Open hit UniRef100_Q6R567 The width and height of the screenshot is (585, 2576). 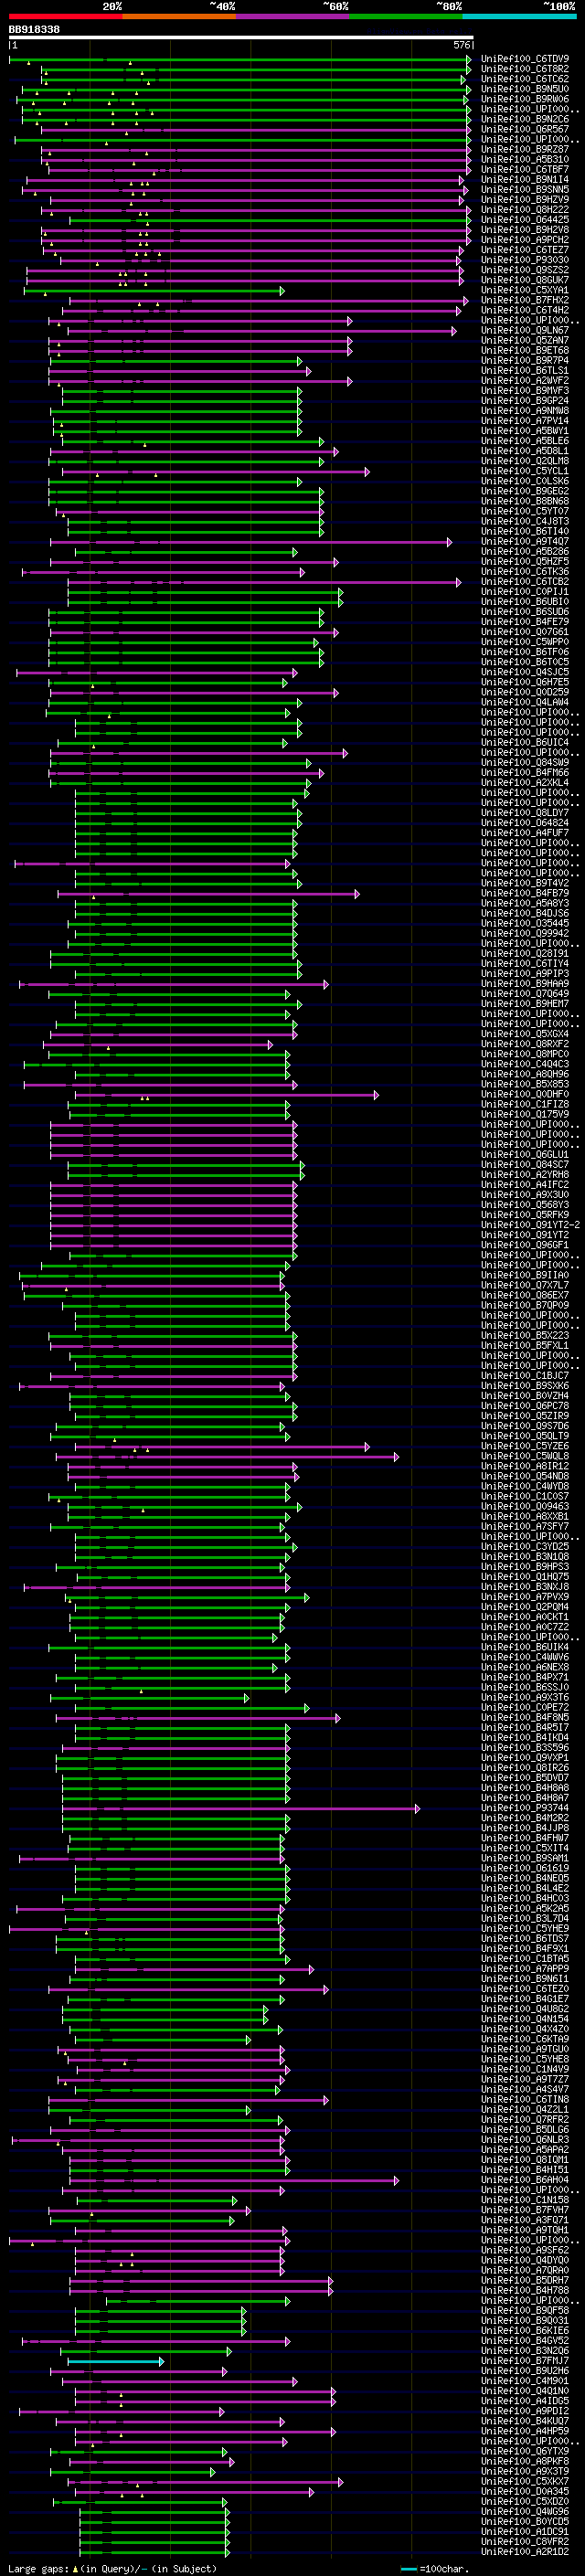point(525,129)
